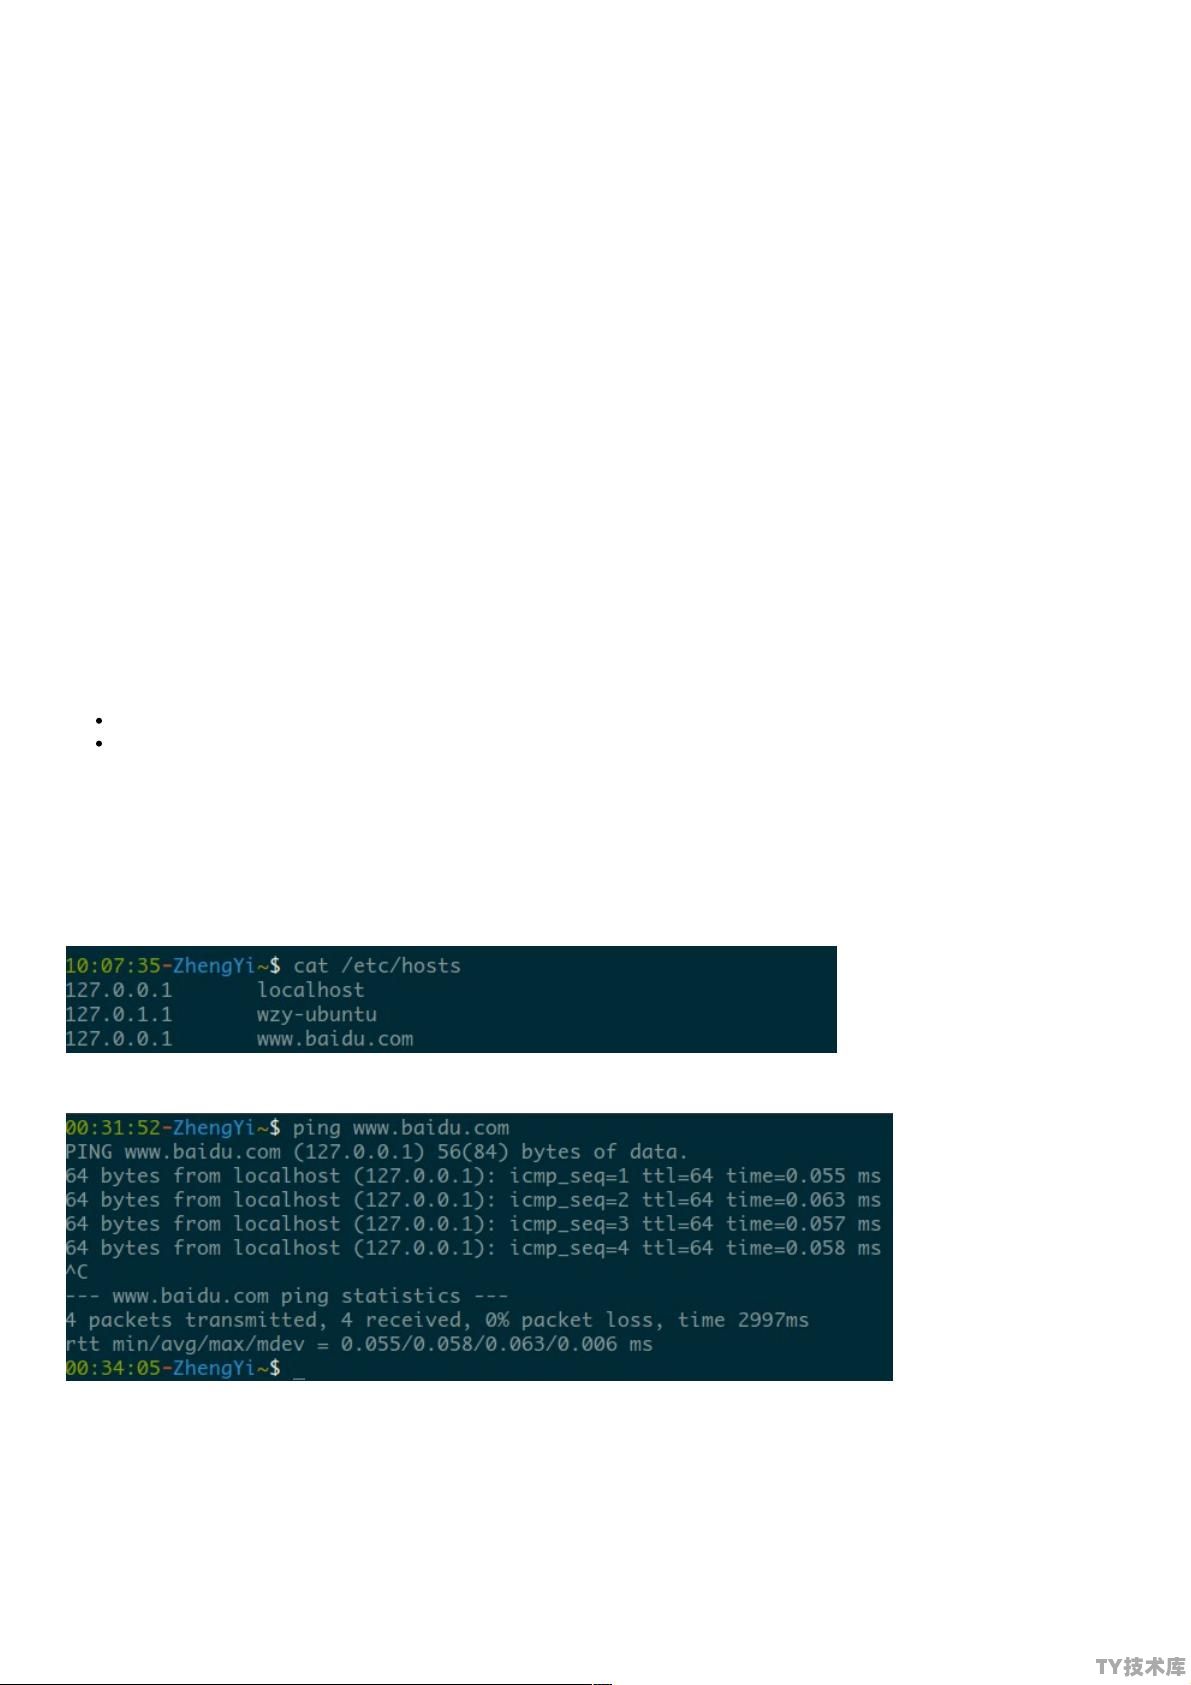Click the 'ping www.baidu.com' command
1191x1685 pixels.
pos(401,1128)
